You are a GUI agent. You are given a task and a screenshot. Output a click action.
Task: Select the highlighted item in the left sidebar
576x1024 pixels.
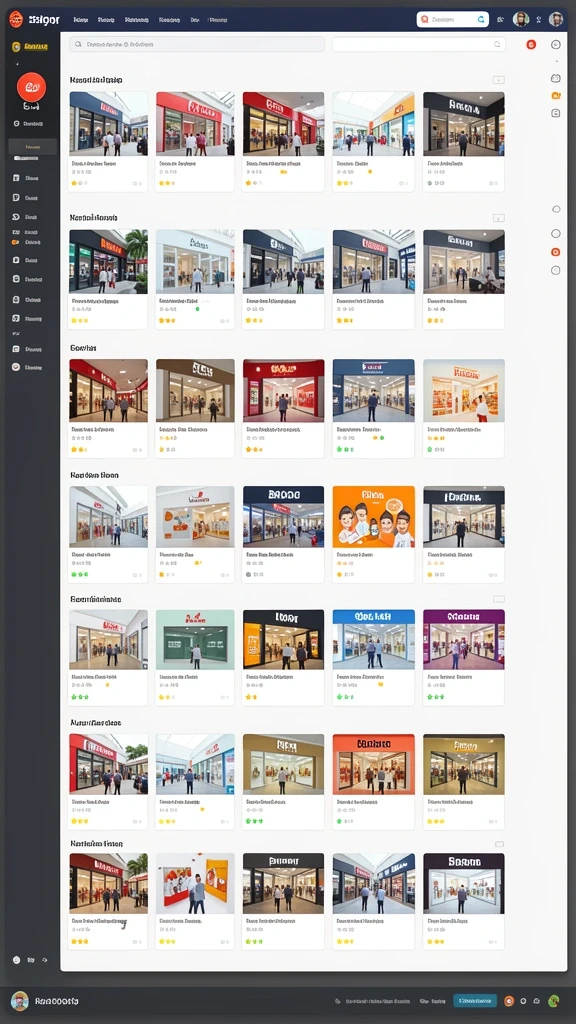click(33, 146)
